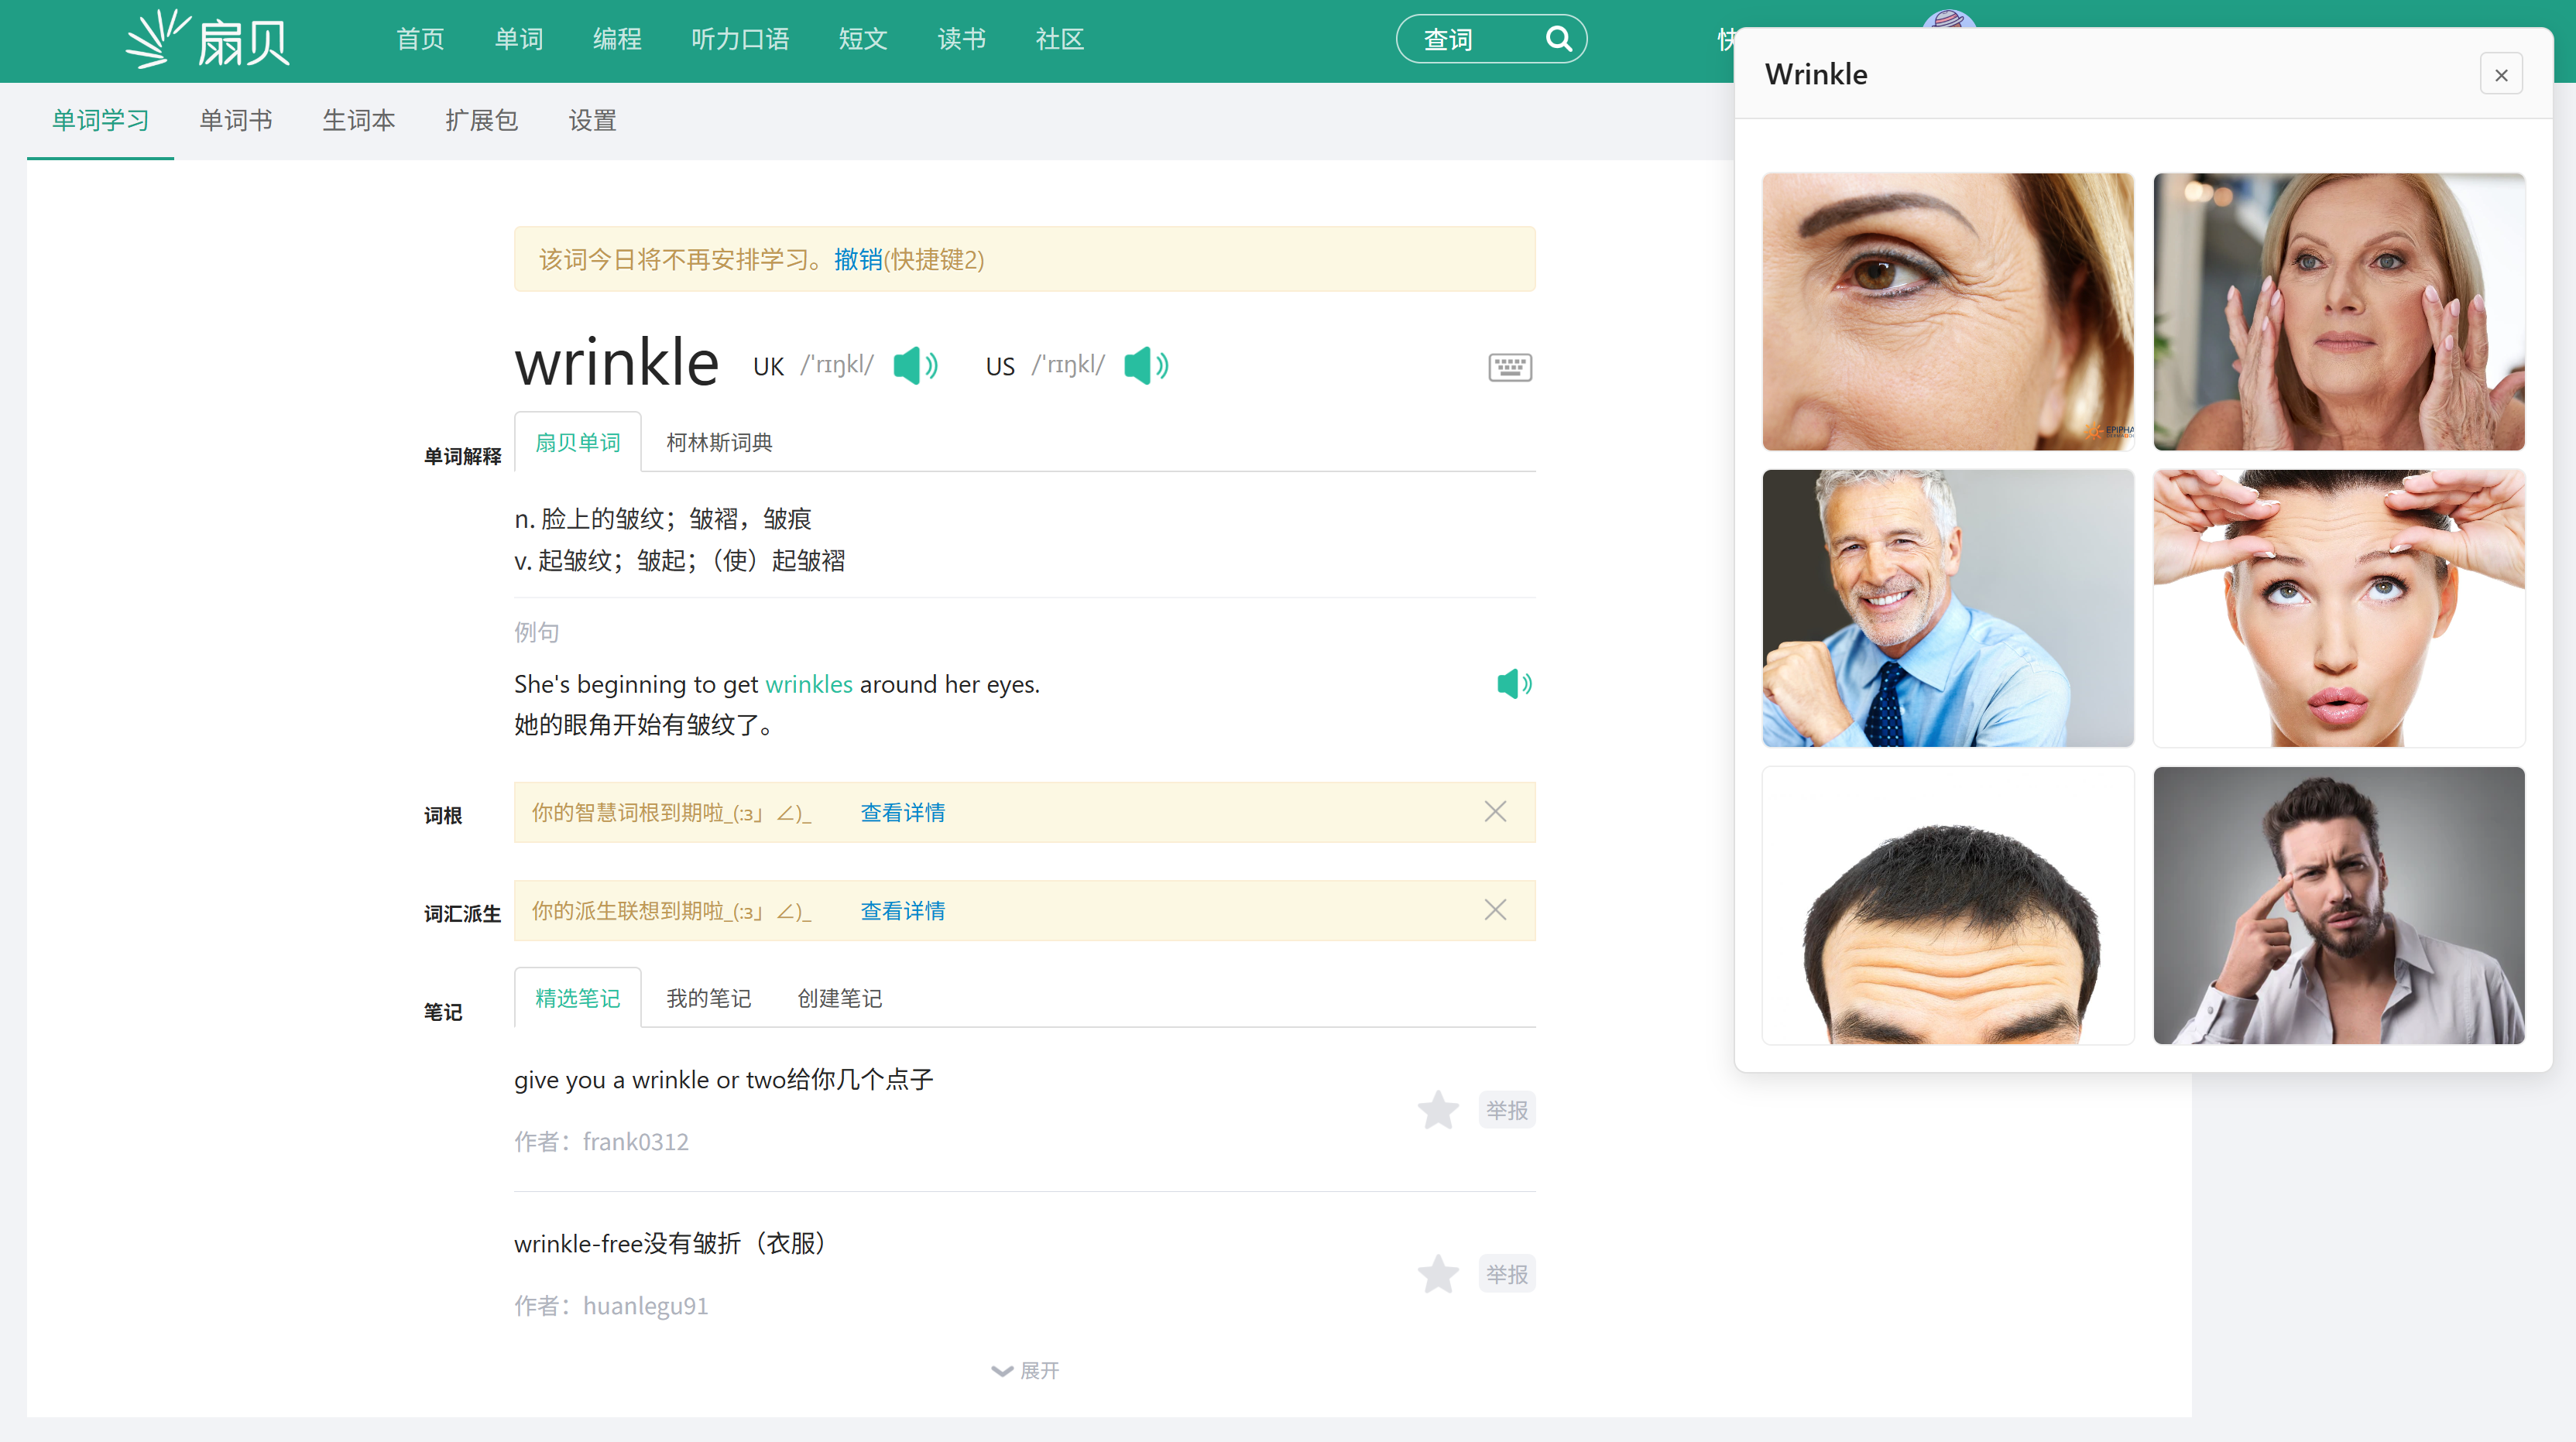Star the huanlegu91 note
This screenshot has height=1442, width=2576.
pos(1437,1274)
